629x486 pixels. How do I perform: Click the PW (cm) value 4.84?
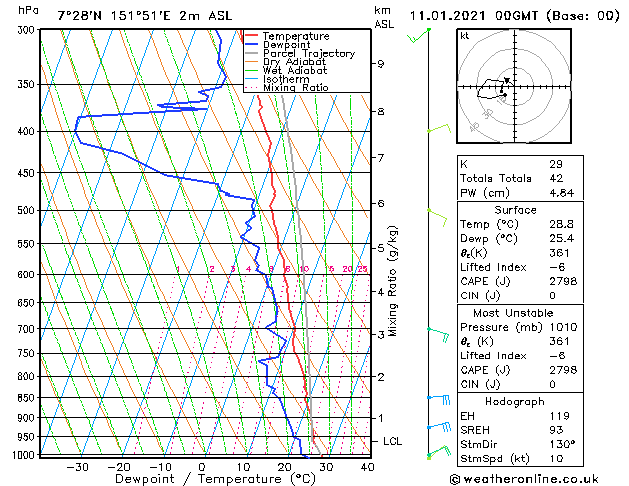tap(562, 193)
